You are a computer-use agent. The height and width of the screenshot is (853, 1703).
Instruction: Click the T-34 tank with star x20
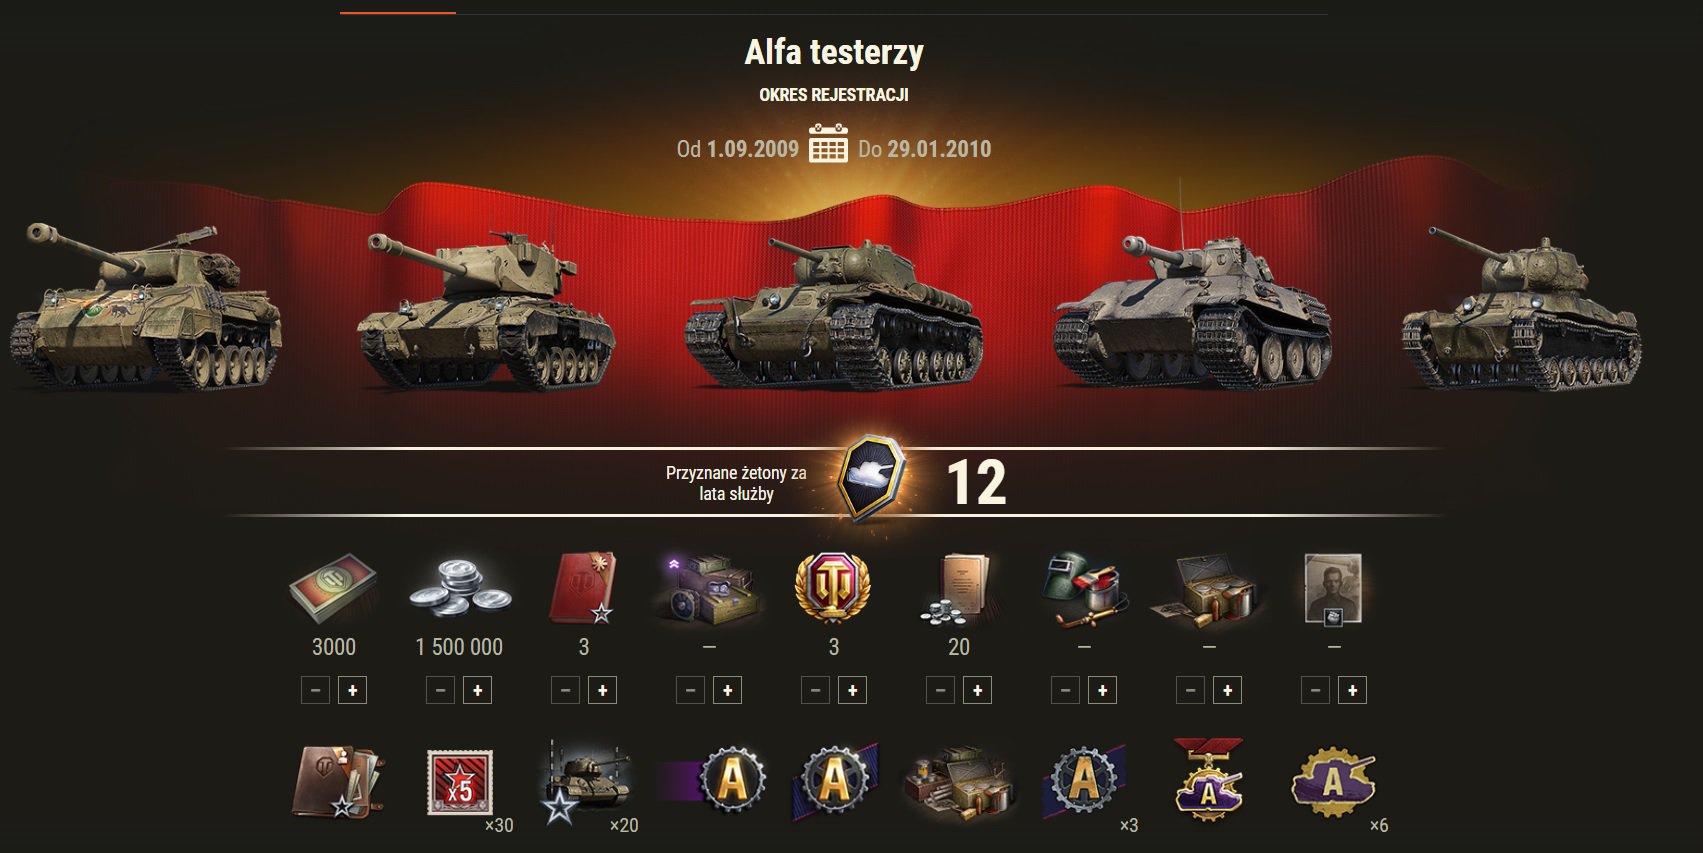pyautogui.click(x=585, y=784)
